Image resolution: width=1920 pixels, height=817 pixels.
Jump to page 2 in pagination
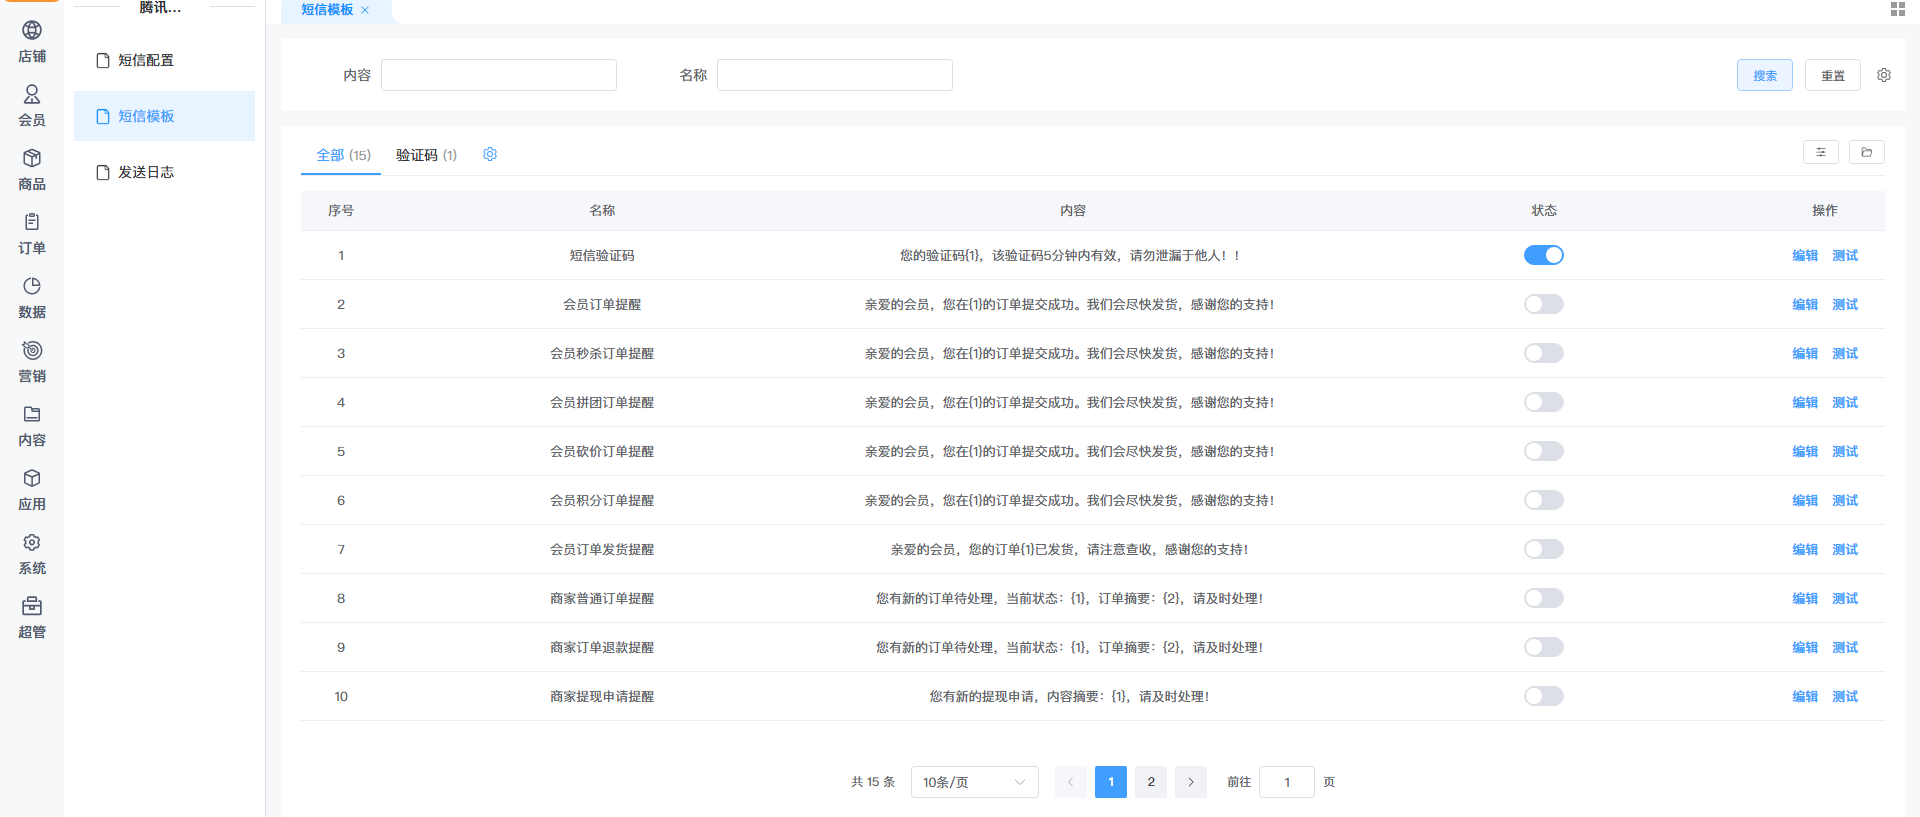[1151, 782]
